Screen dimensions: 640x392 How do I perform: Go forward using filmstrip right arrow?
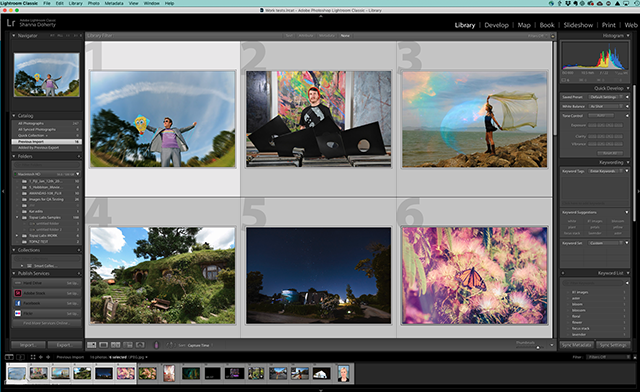[x=48, y=357]
